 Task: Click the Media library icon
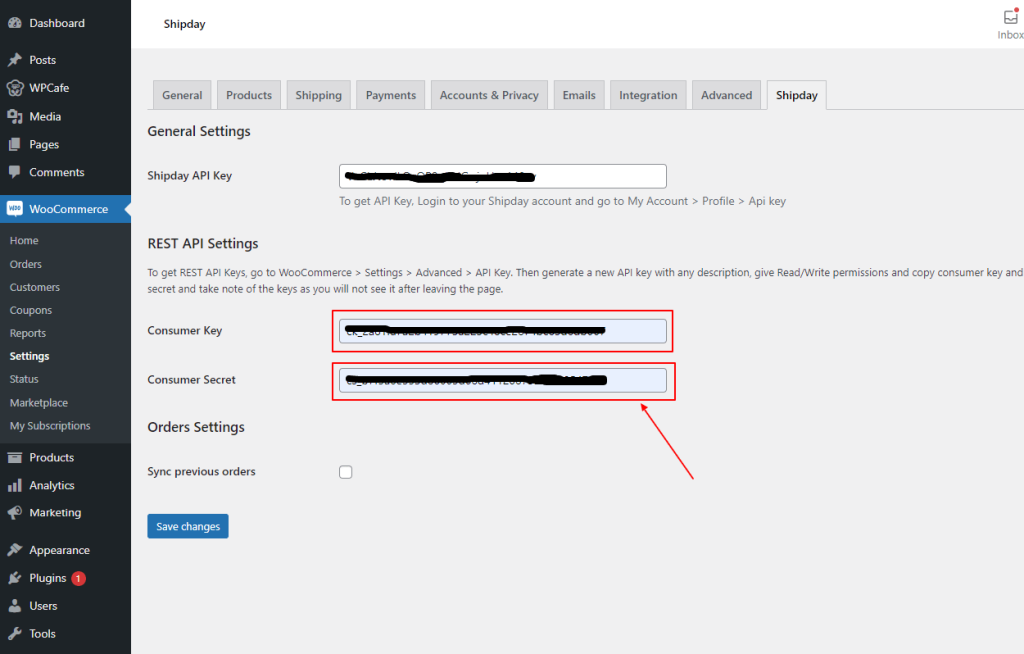pos(14,116)
